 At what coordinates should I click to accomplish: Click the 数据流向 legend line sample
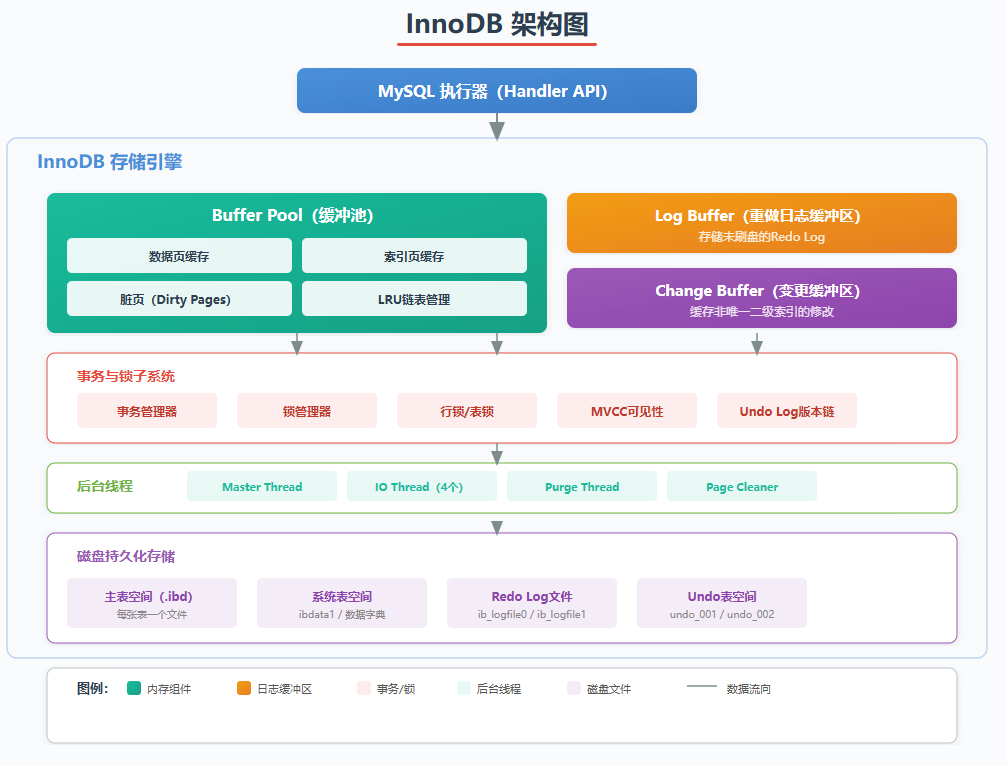(702, 686)
